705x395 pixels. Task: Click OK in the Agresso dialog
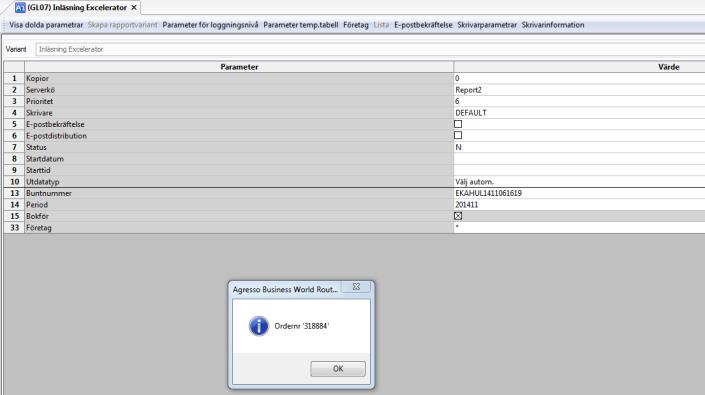click(x=338, y=369)
